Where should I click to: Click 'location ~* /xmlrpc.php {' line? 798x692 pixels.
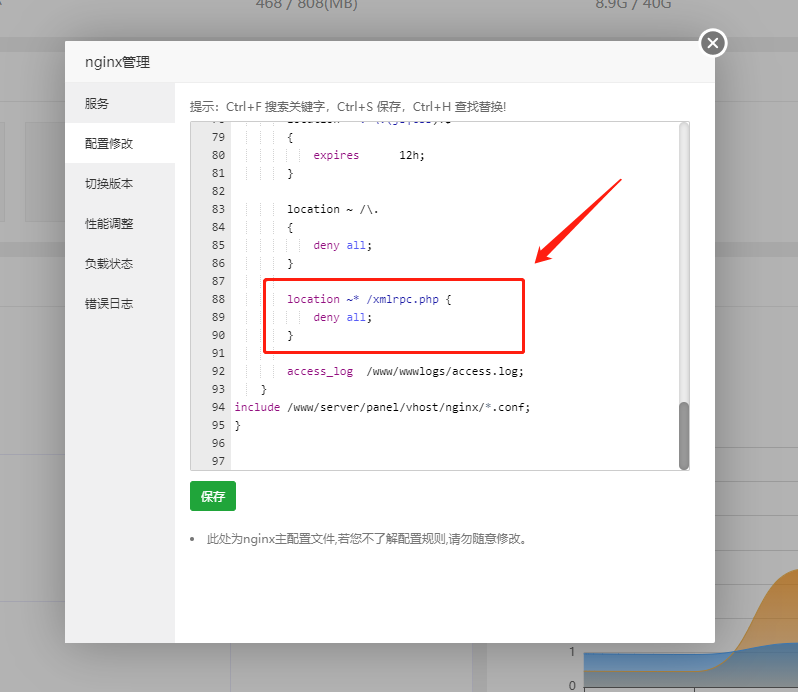pos(369,299)
